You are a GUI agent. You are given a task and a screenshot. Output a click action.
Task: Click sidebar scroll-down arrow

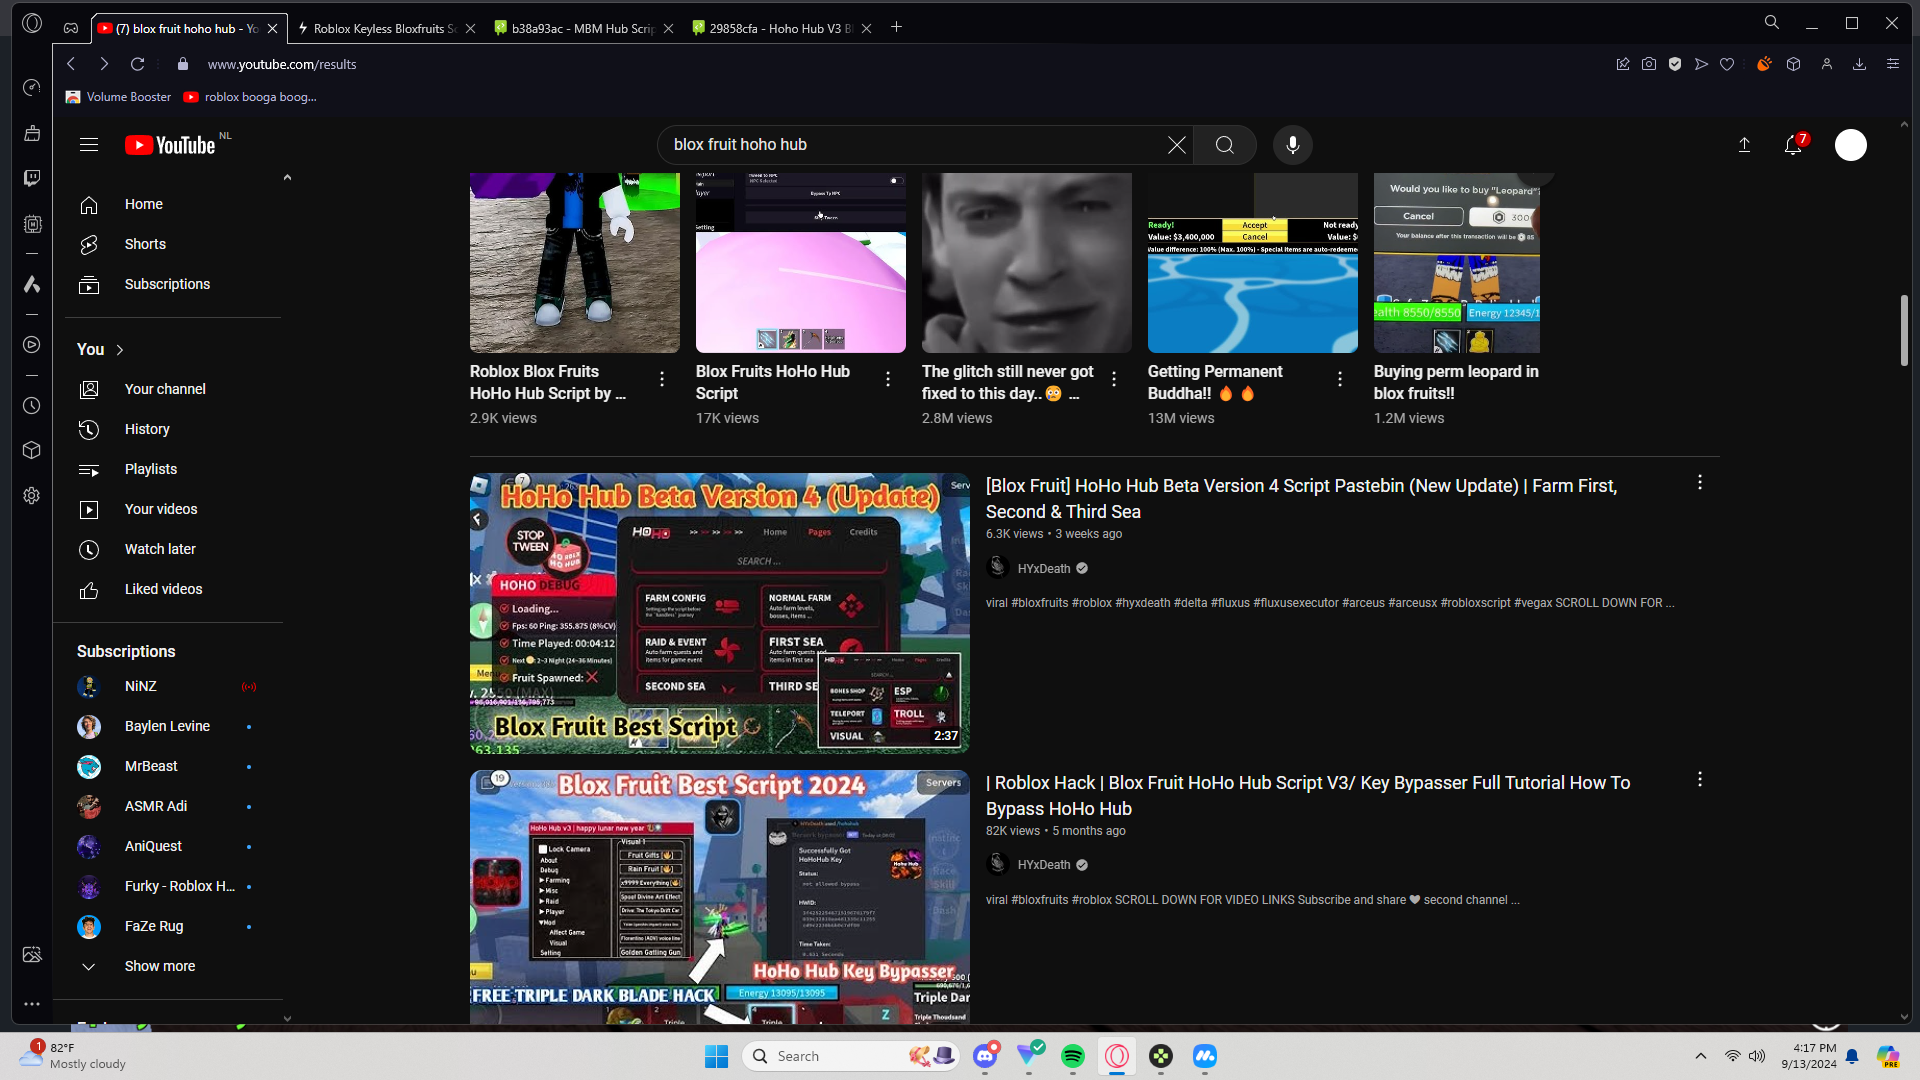tap(287, 1018)
